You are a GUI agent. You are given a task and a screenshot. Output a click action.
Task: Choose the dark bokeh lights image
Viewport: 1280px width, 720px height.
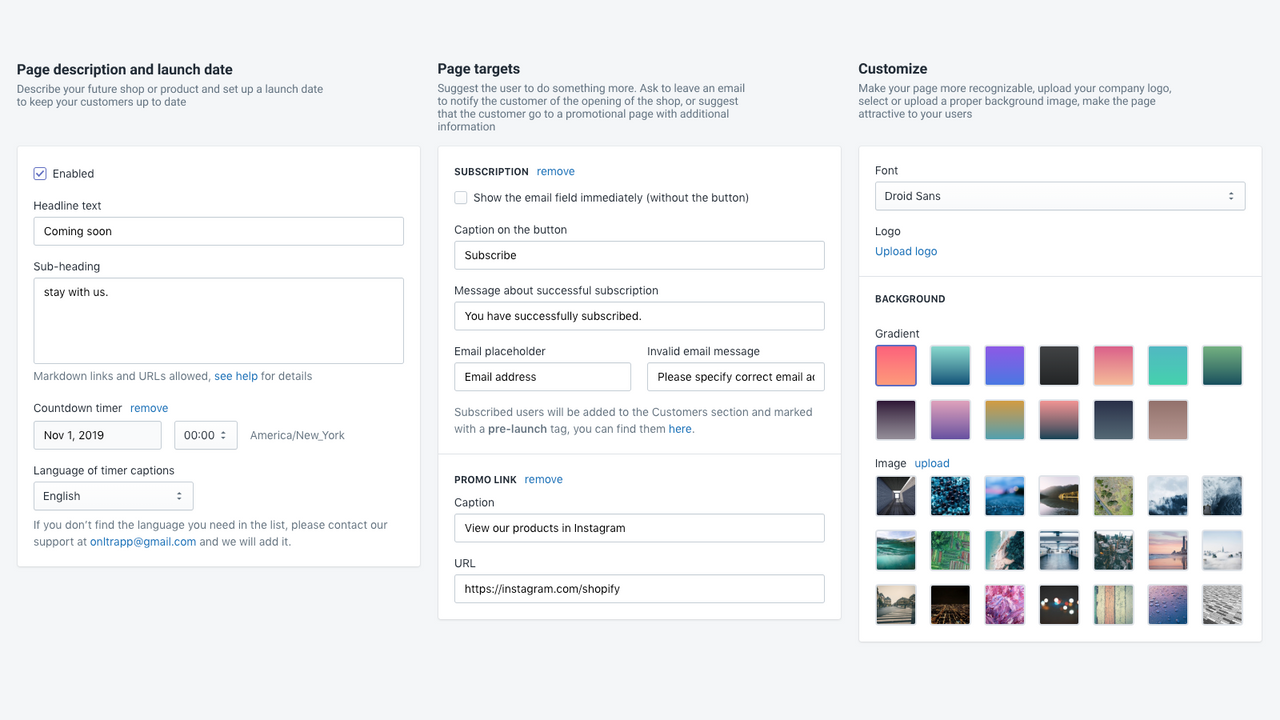(1059, 605)
